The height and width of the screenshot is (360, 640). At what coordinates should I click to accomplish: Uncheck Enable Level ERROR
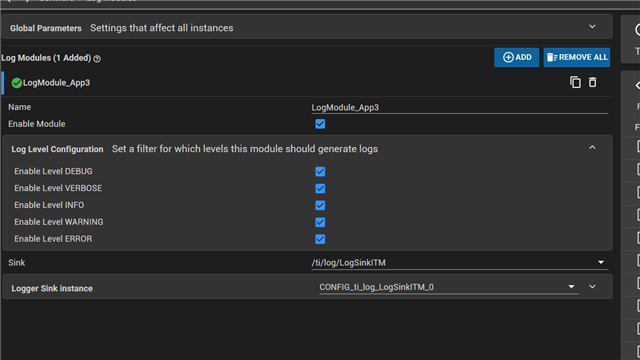click(x=320, y=239)
